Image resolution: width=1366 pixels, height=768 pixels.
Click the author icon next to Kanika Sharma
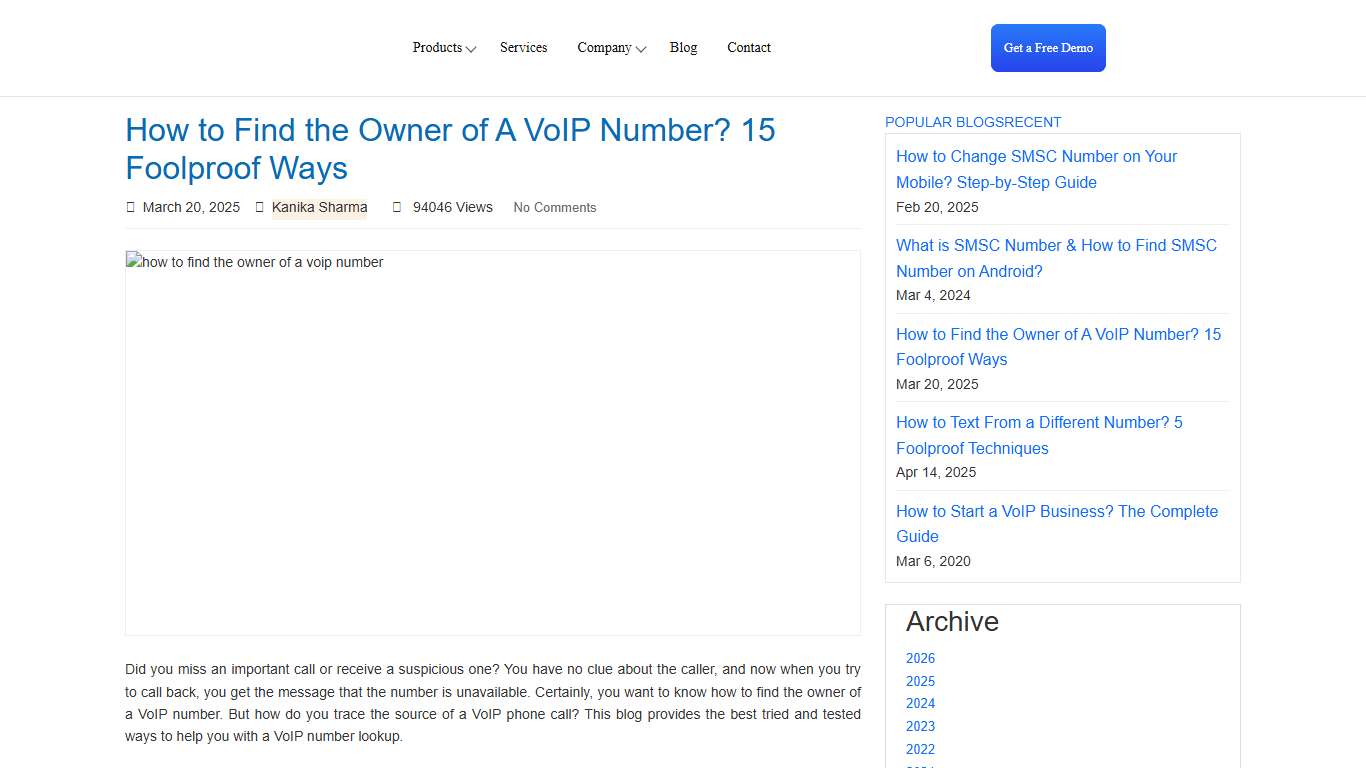click(x=260, y=207)
